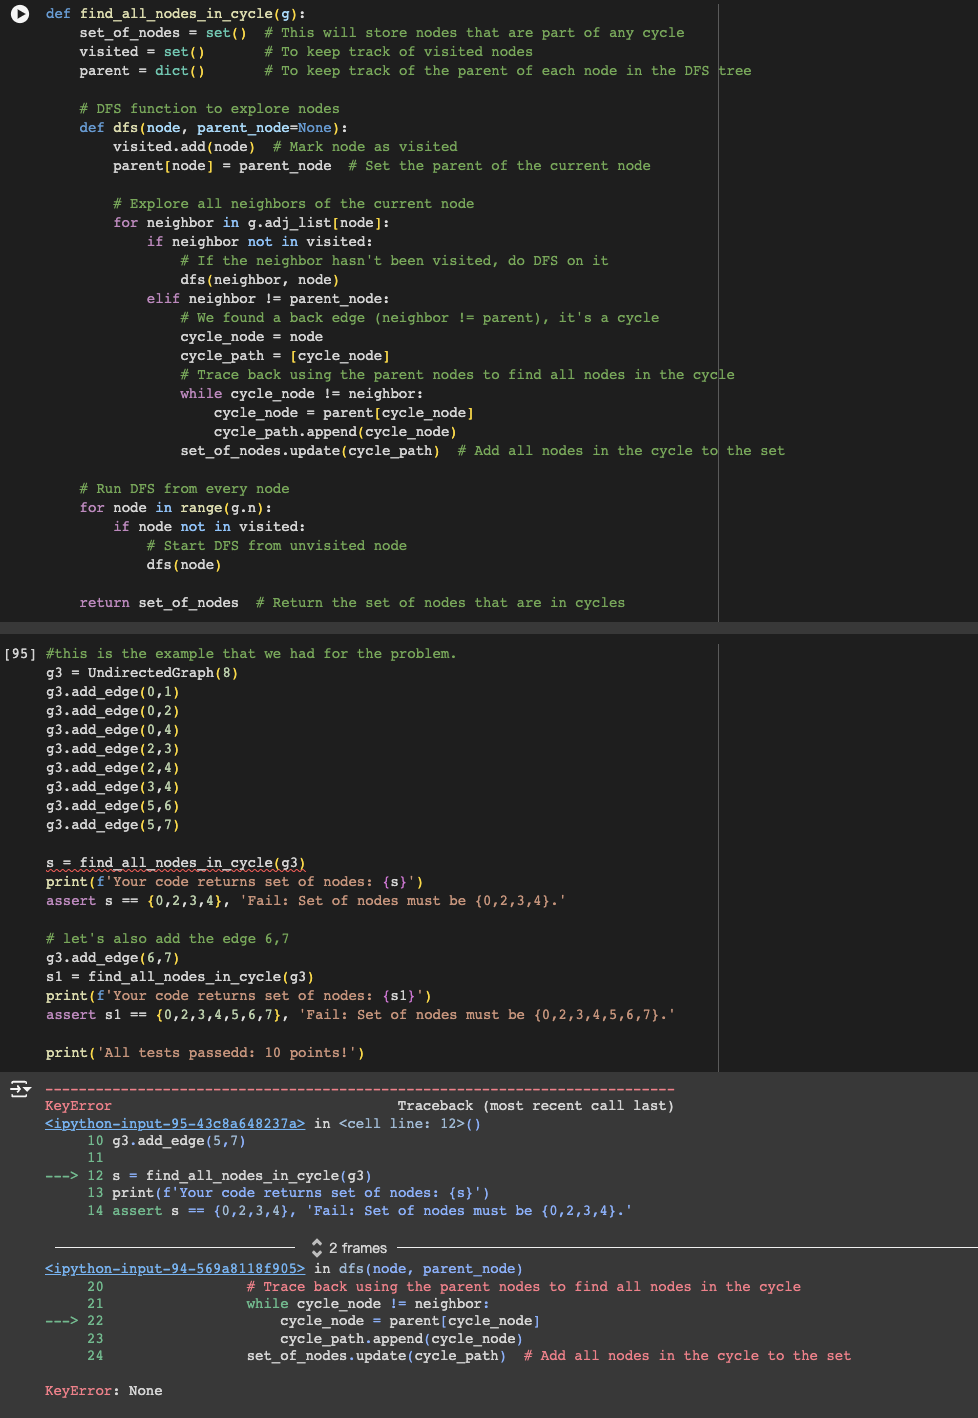Click 'for neighbor in g.adj_list[node]:' line
Viewport: 978px width, 1418px height.
click(251, 223)
